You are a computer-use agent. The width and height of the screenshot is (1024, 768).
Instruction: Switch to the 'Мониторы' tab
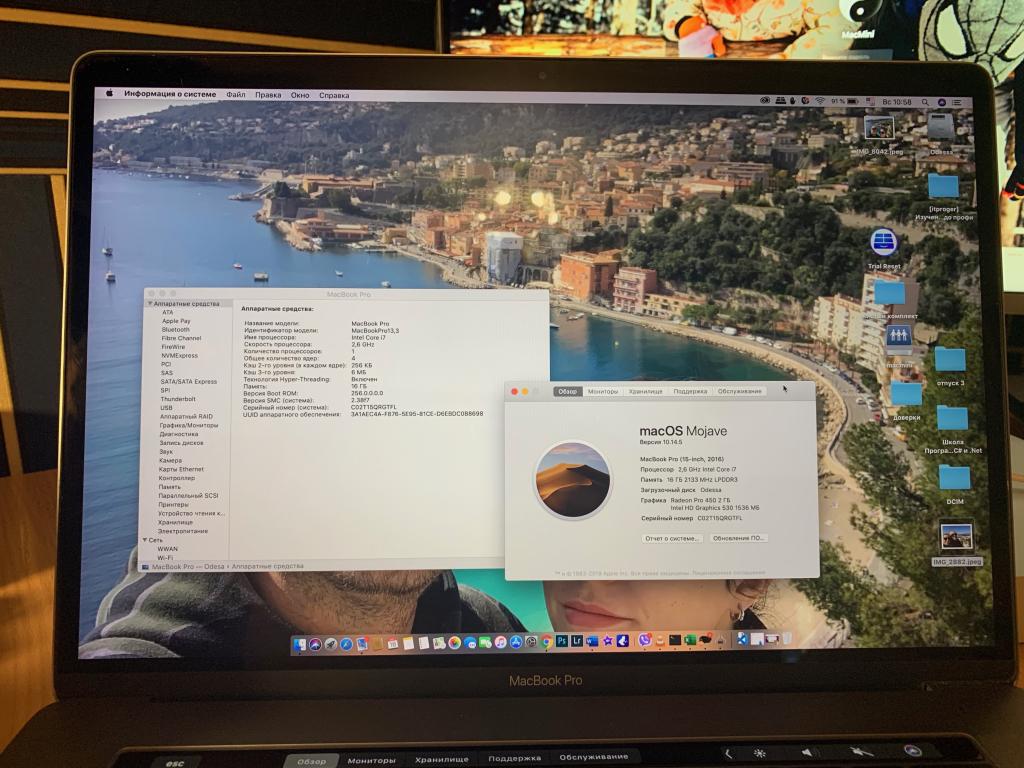pos(603,391)
